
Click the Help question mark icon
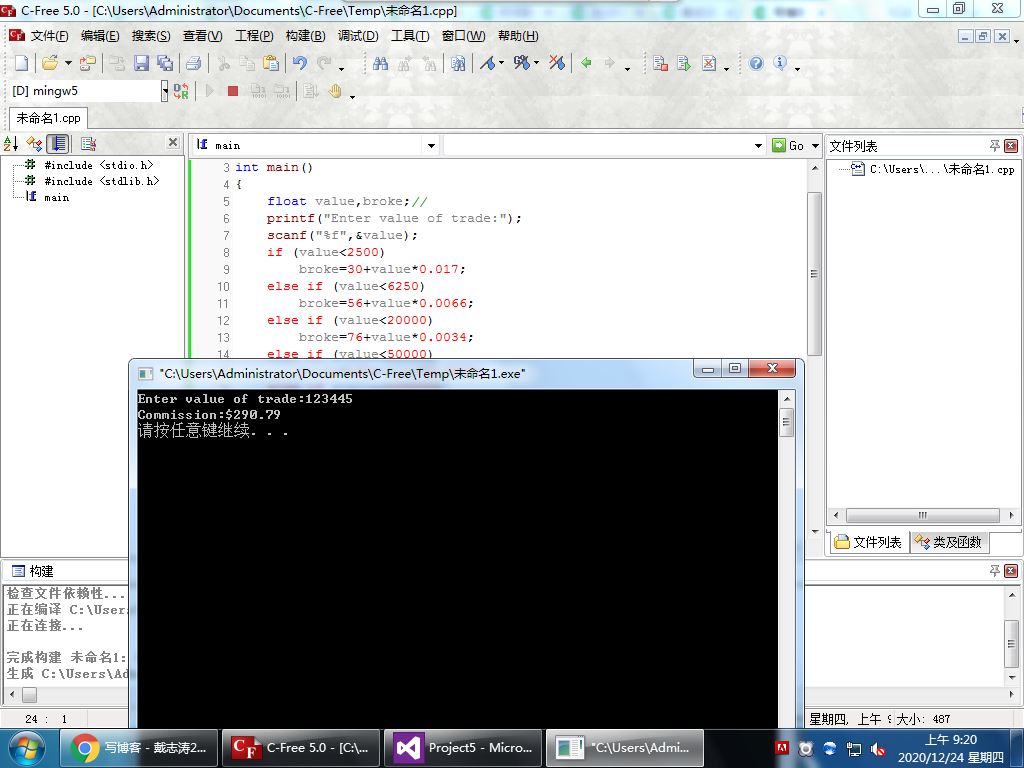[x=756, y=63]
